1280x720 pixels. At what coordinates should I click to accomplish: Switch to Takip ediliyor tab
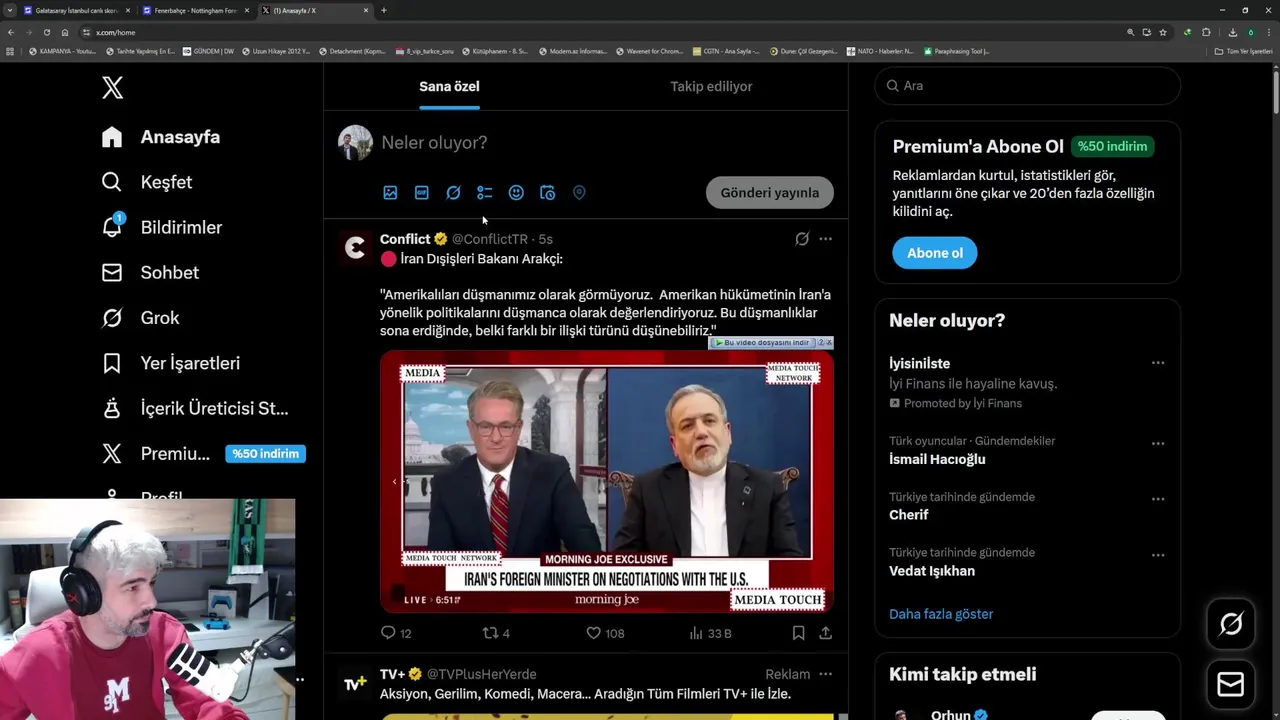(x=711, y=86)
